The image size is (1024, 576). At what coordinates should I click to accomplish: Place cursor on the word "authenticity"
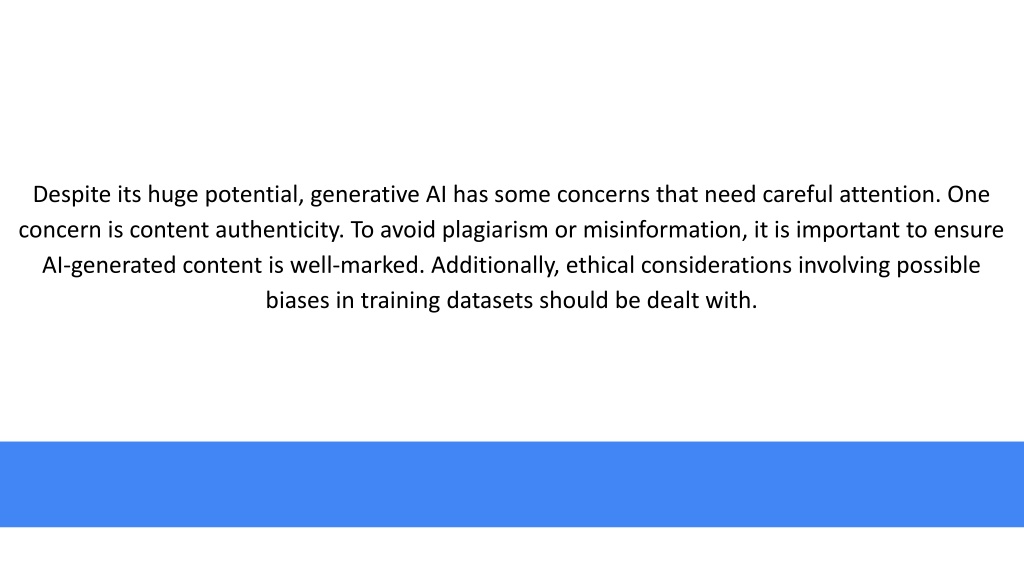pyautogui.click(x=280, y=230)
